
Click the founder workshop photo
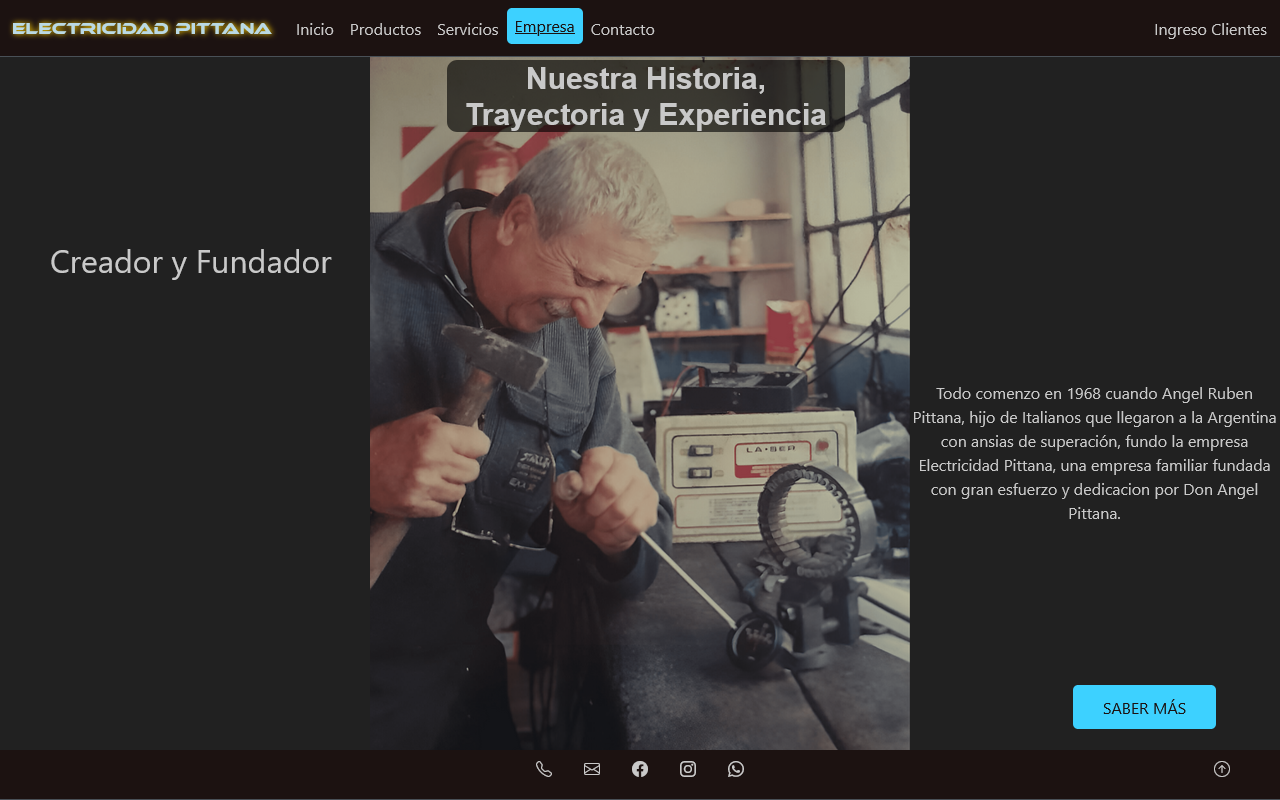pos(640,403)
